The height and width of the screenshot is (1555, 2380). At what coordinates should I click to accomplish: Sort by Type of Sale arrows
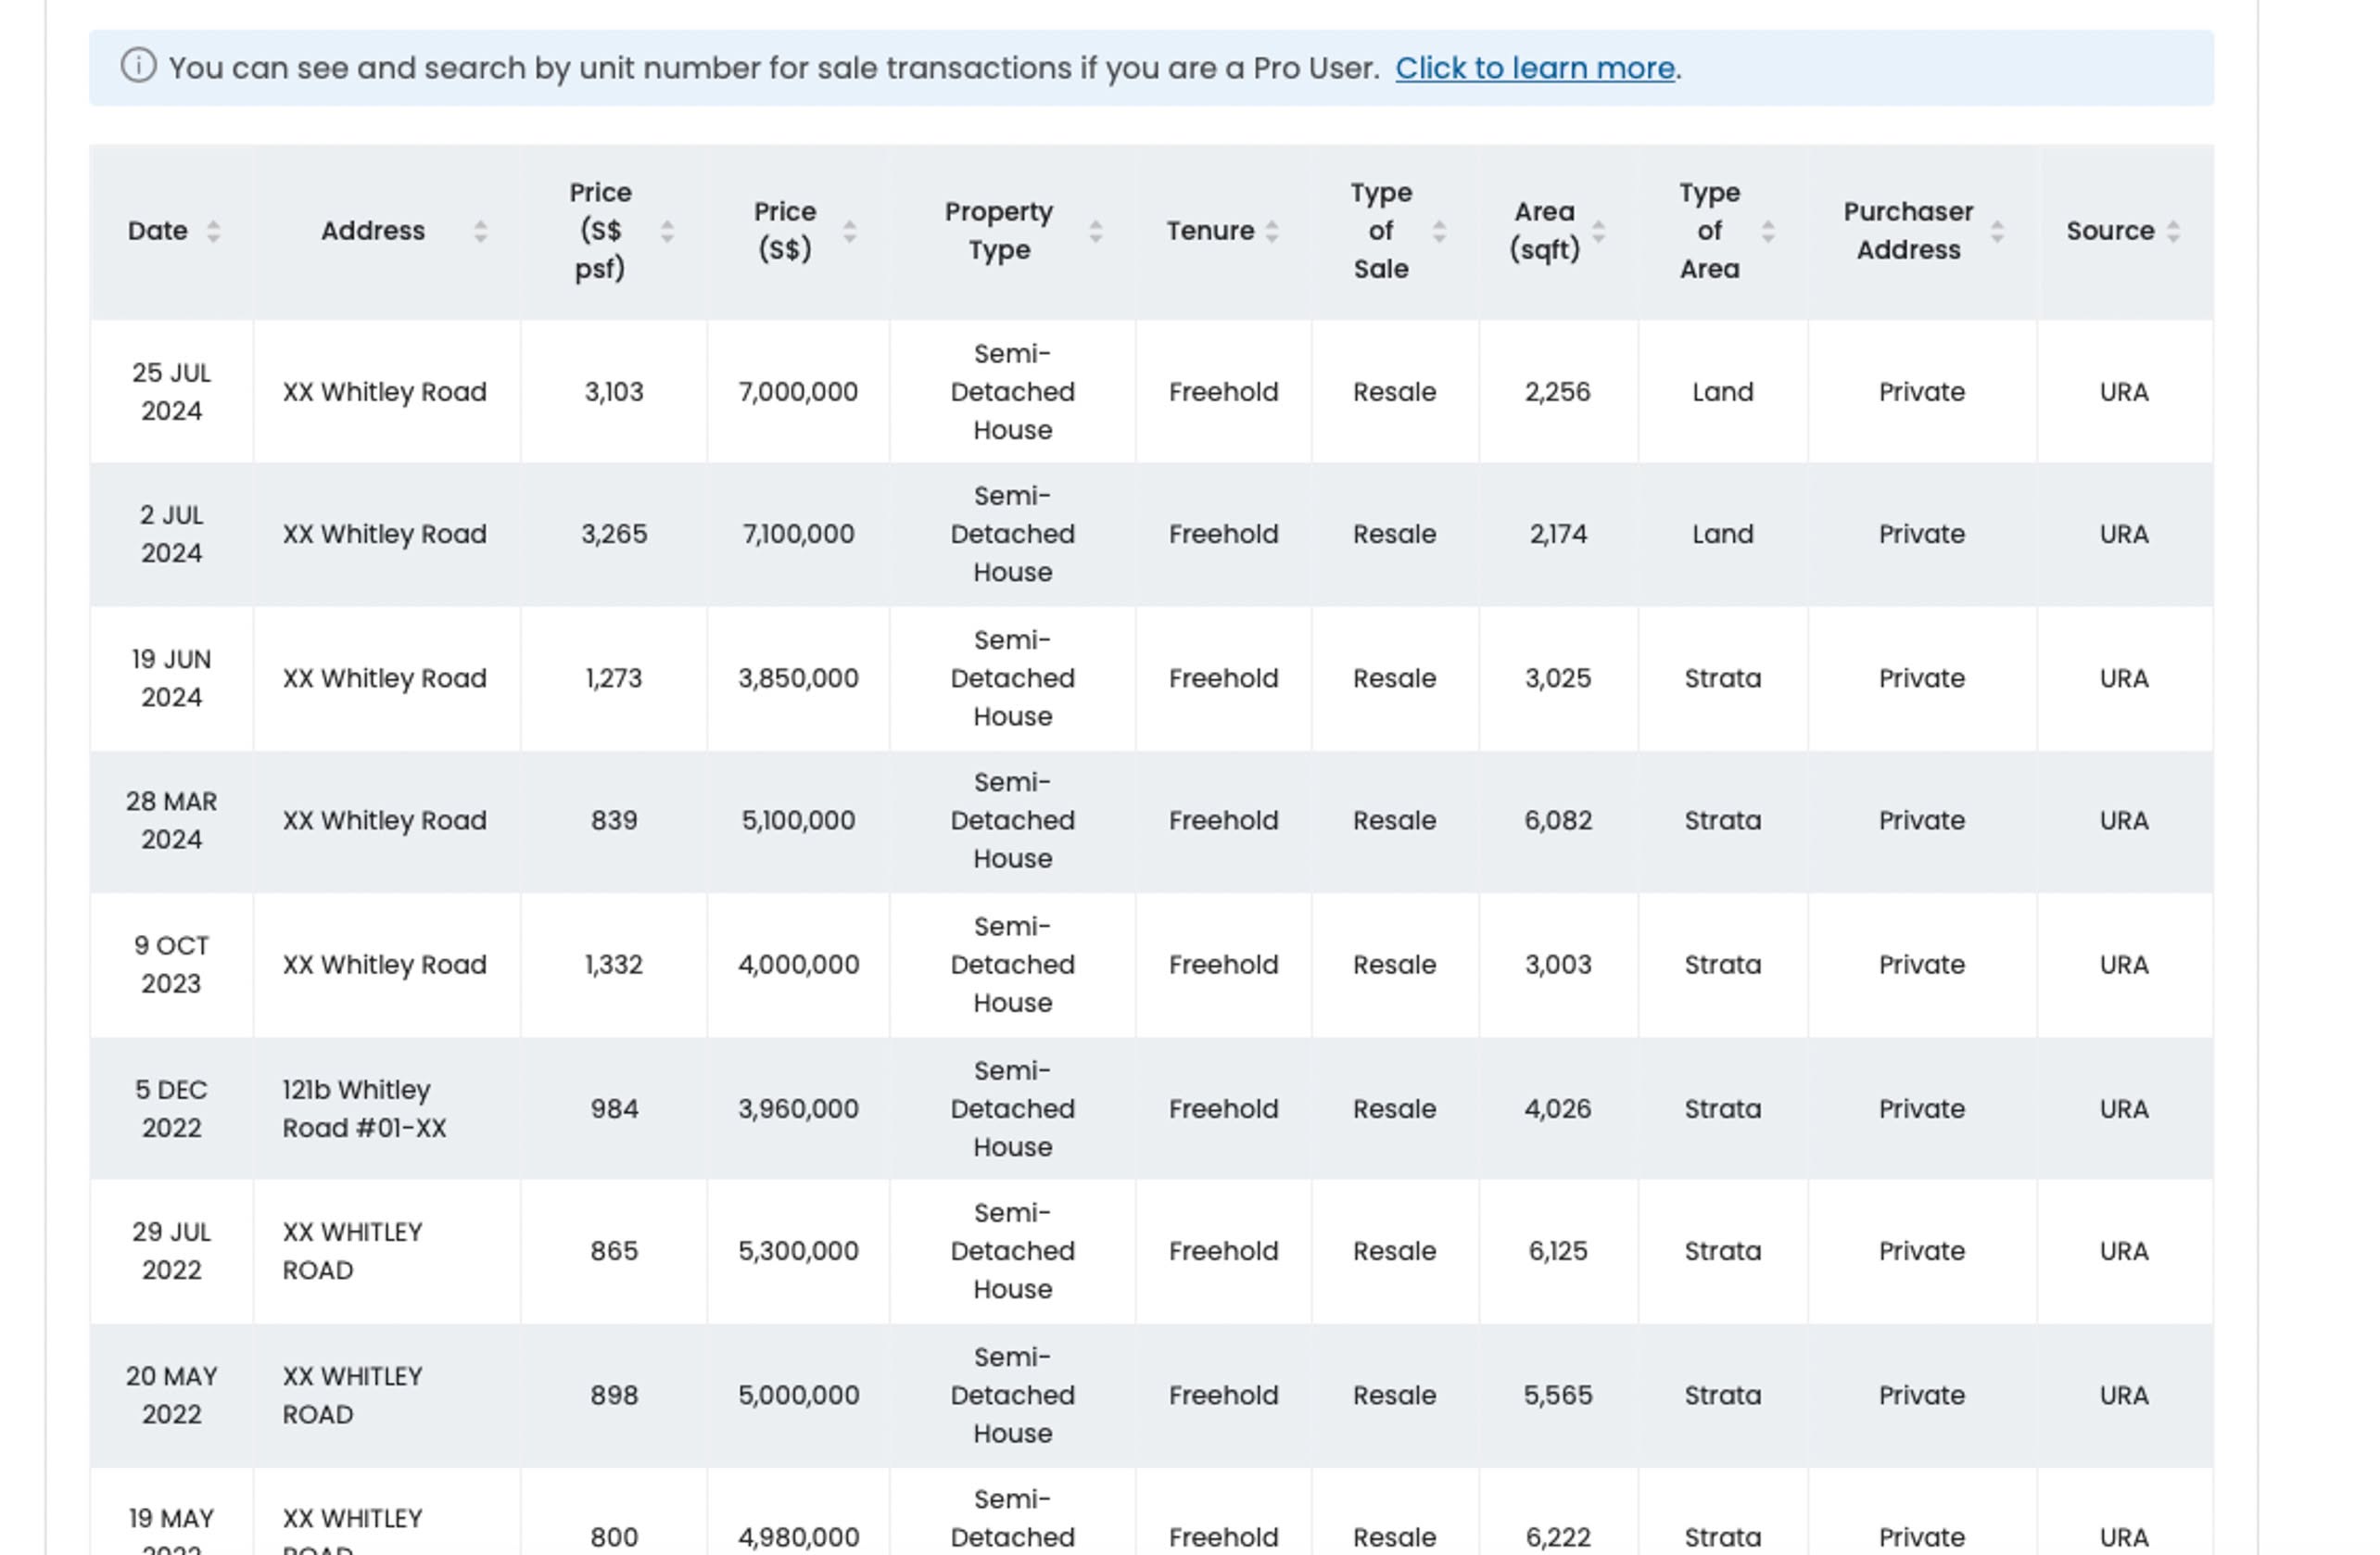tap(1439, 231)
